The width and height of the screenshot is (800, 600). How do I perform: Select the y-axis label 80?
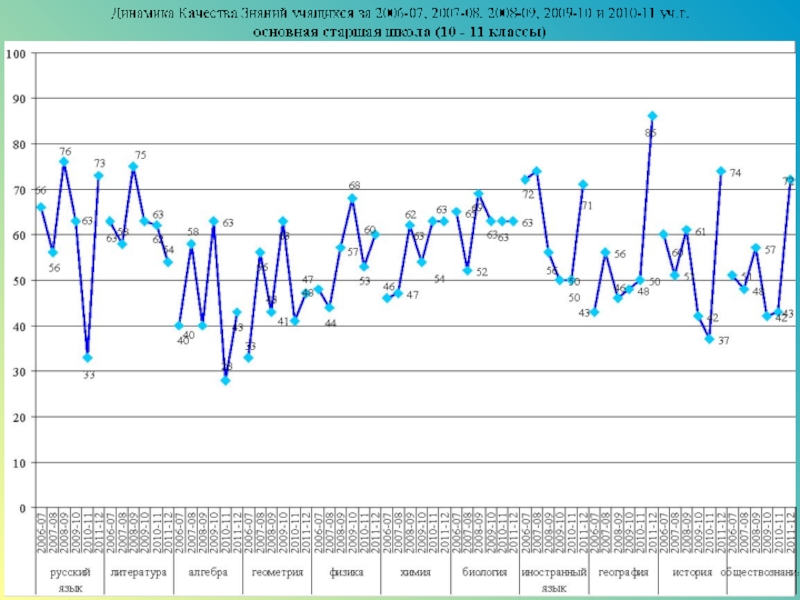[x=19, y=144]
